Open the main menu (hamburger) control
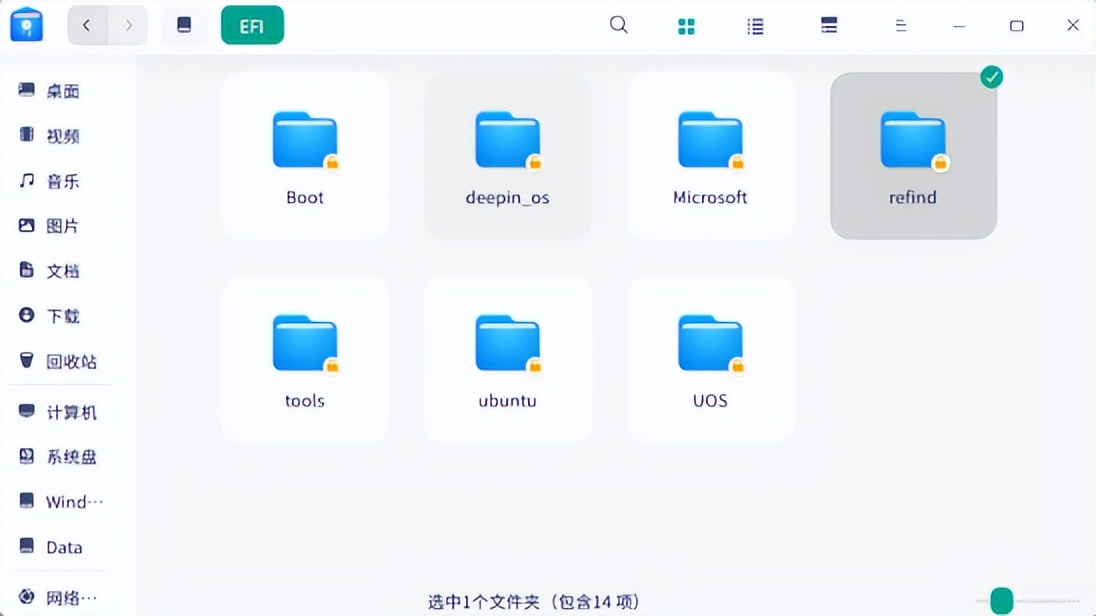Image resolution: width=1096 pixels, height=616 pixels. pos(901,24)
